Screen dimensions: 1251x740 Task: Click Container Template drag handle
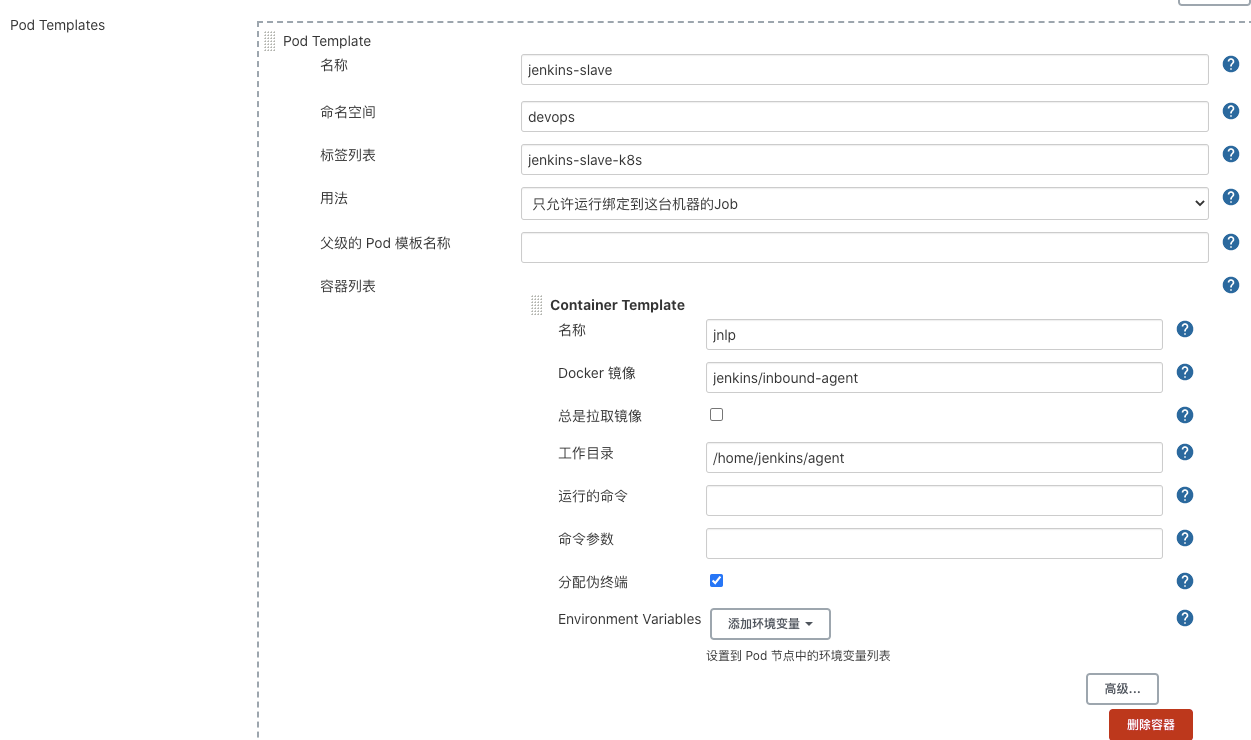537,305
